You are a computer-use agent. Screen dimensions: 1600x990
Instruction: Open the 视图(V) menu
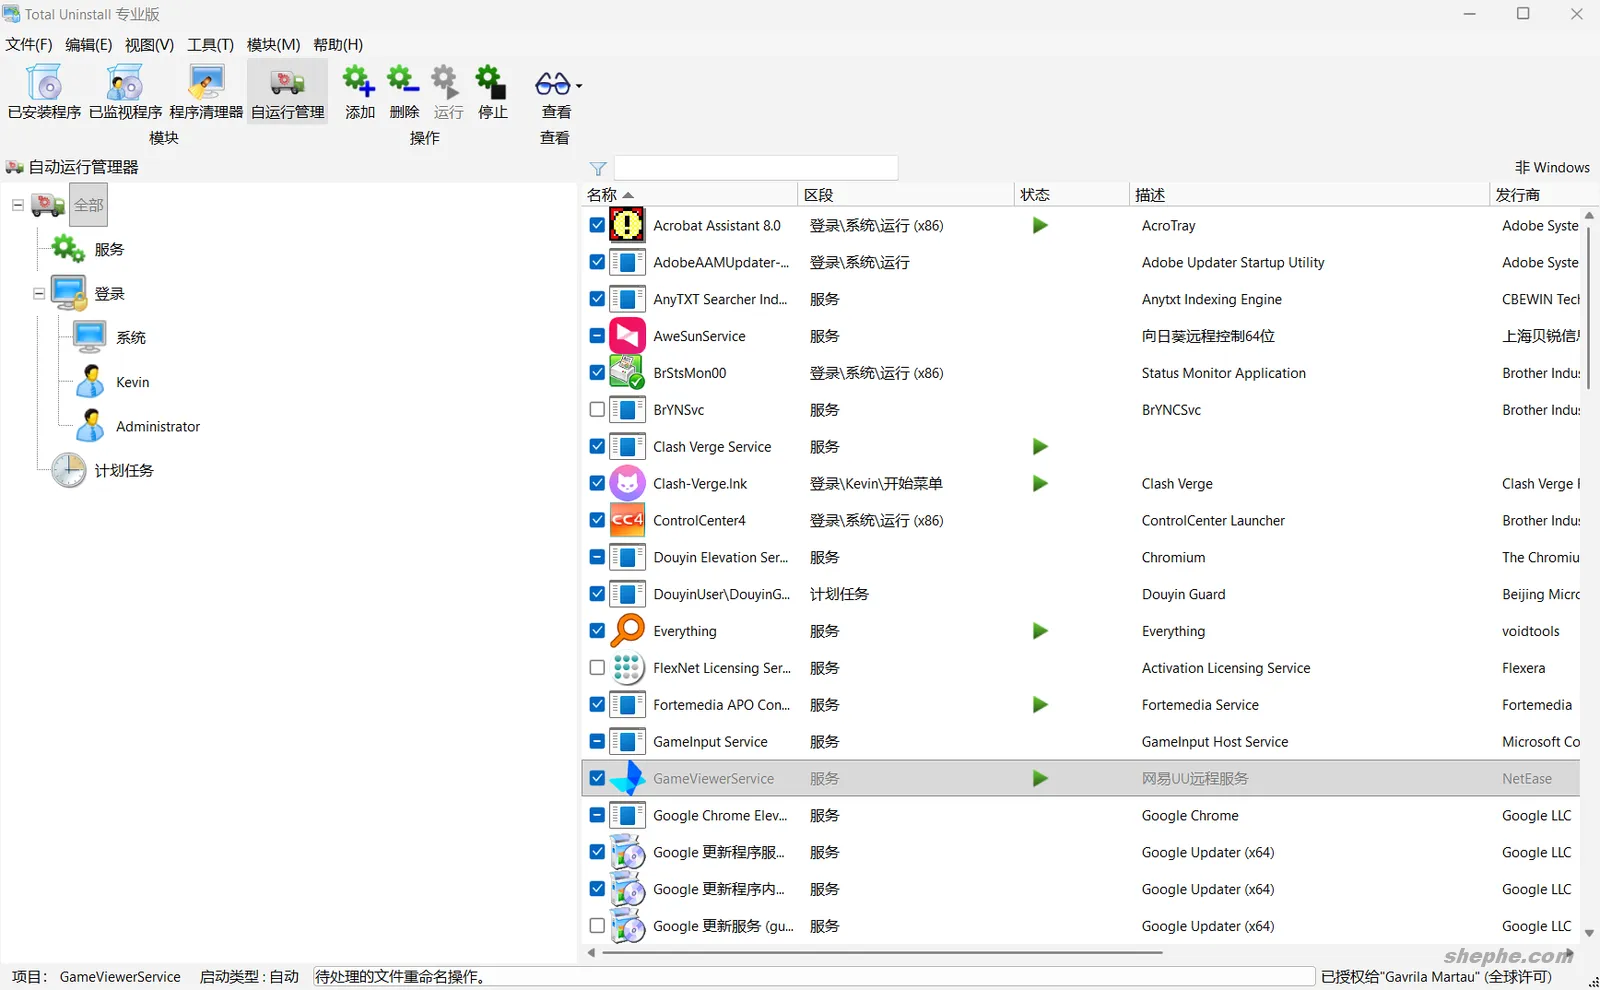point(148,44)
